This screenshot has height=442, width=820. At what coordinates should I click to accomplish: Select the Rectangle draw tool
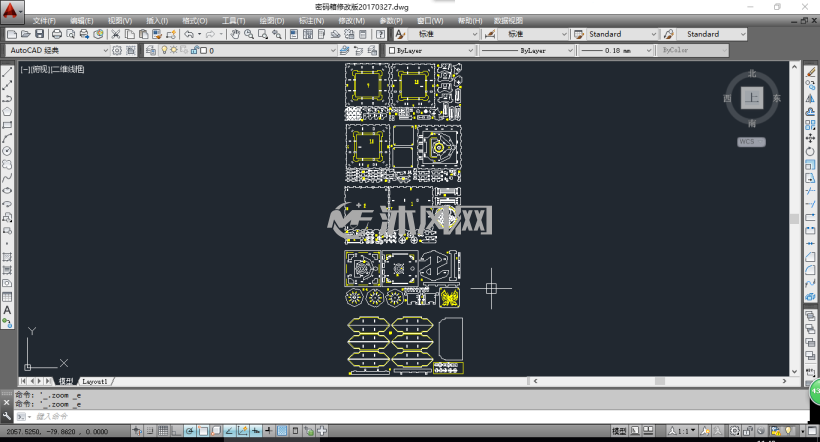pos(7,125)
